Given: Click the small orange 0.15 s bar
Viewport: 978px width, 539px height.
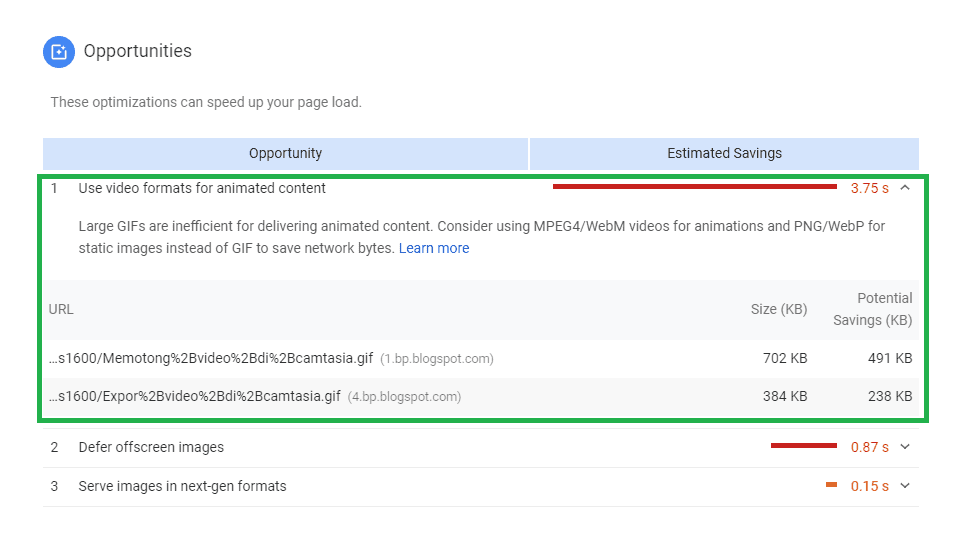Looking at the screenshot, I should click(x=831, y=485).
